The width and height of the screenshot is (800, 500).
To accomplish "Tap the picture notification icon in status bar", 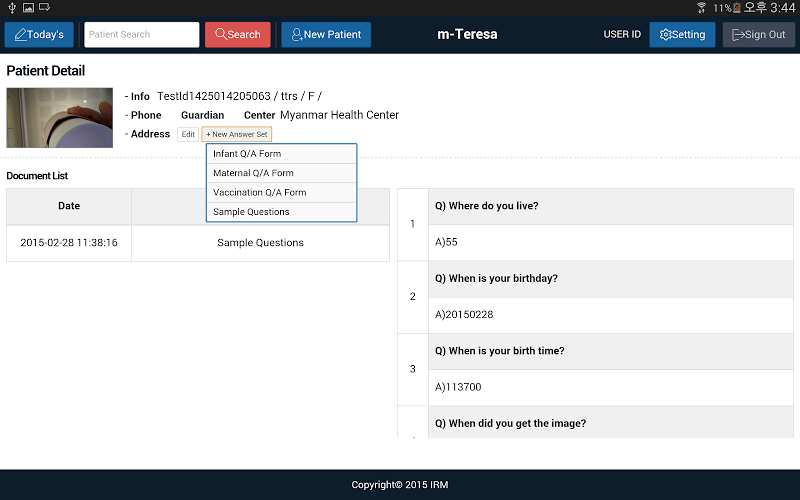I will tap(28, 7).
